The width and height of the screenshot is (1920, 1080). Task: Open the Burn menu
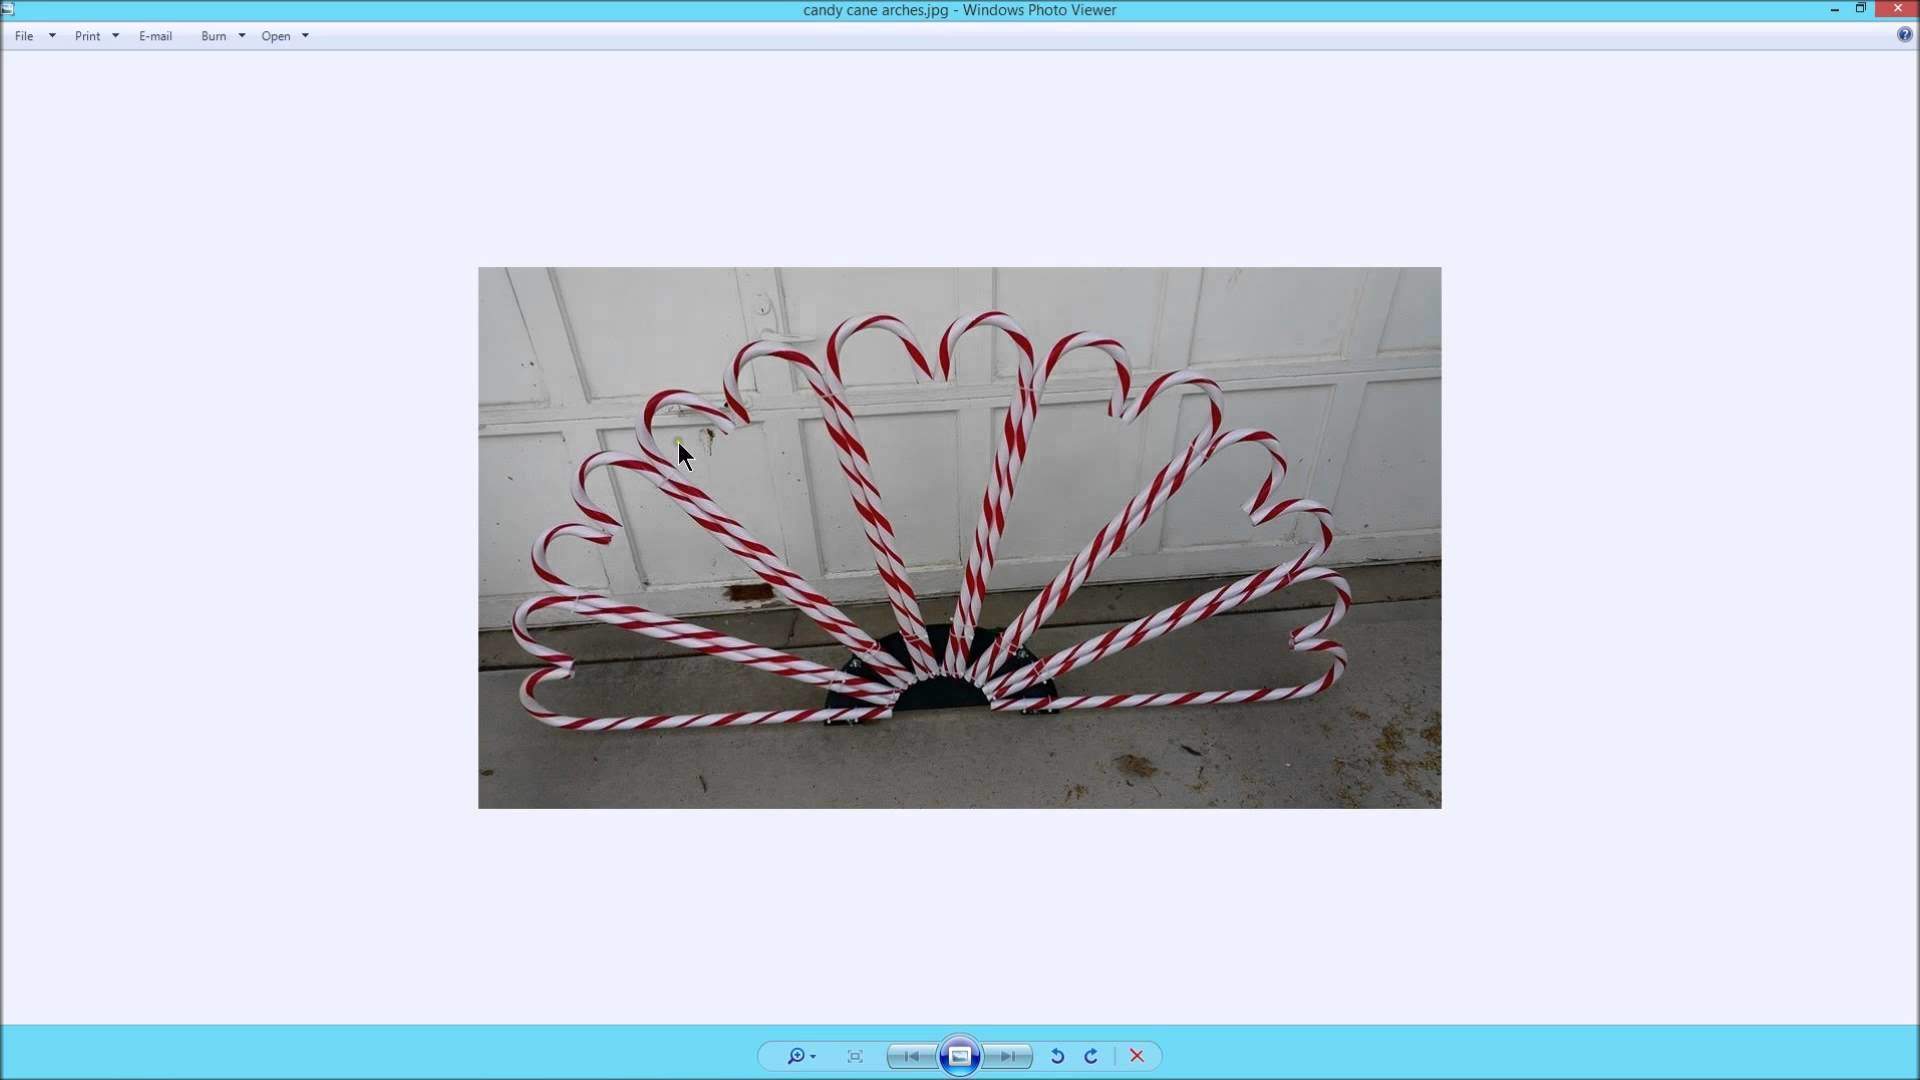[213, 36]
